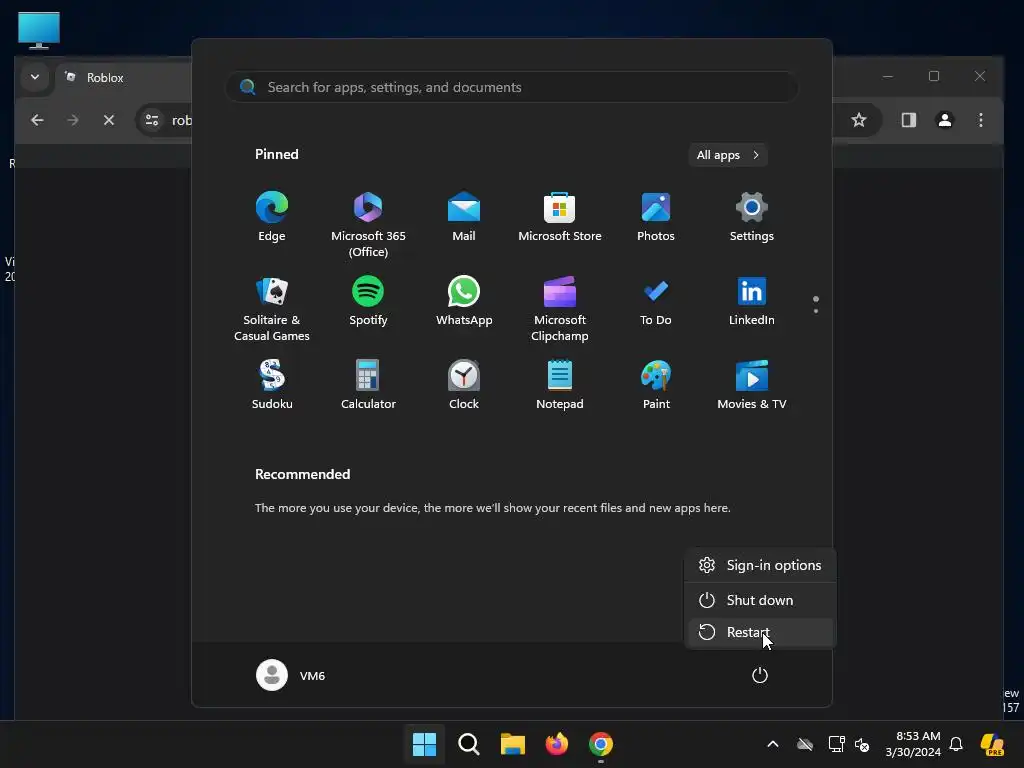Click the power button in Start menu
The height and width of the screenshot is (768, 1024).
[x=760, y=675]
